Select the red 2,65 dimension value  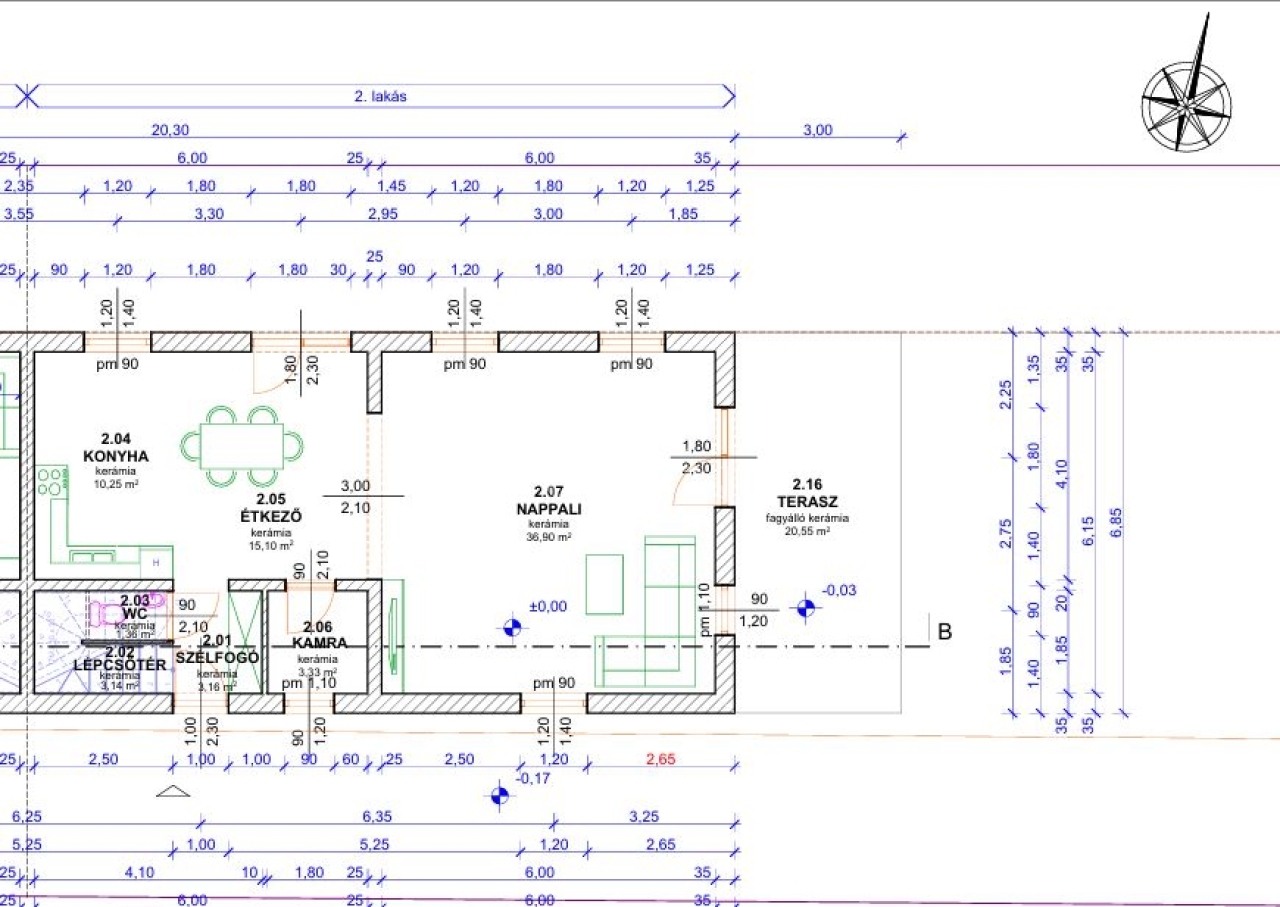coord(661,759)
